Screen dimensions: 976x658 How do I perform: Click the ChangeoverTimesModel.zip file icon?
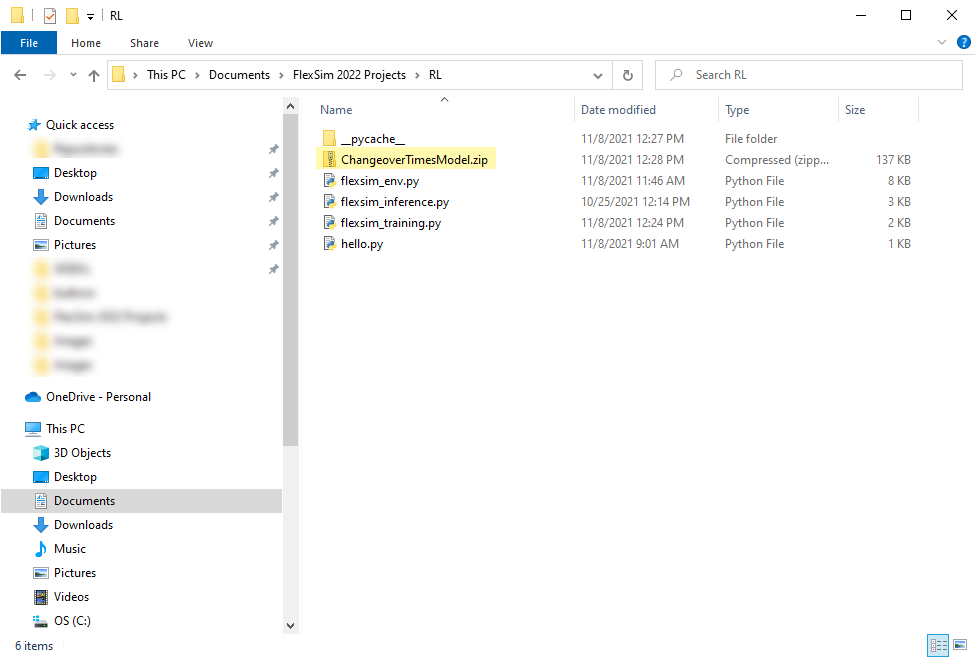click(x=329, y=160)
